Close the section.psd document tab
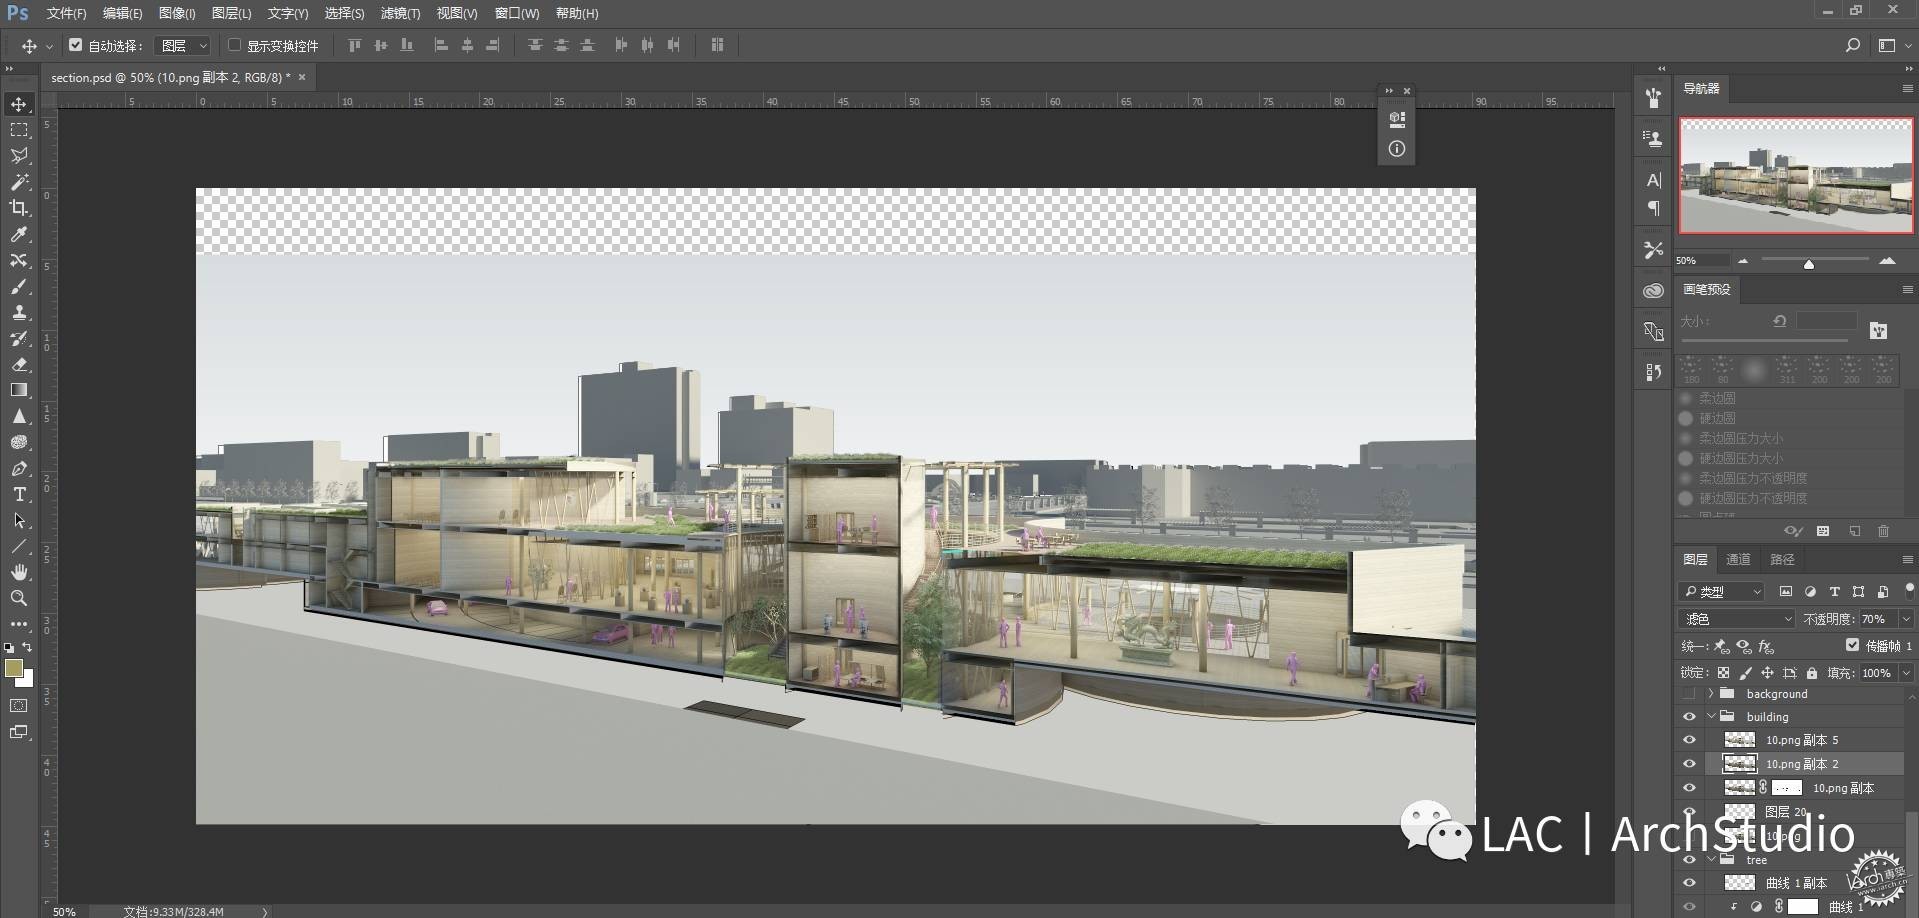Viewport: 1919px width, 918px height. (x=302, y=77)
